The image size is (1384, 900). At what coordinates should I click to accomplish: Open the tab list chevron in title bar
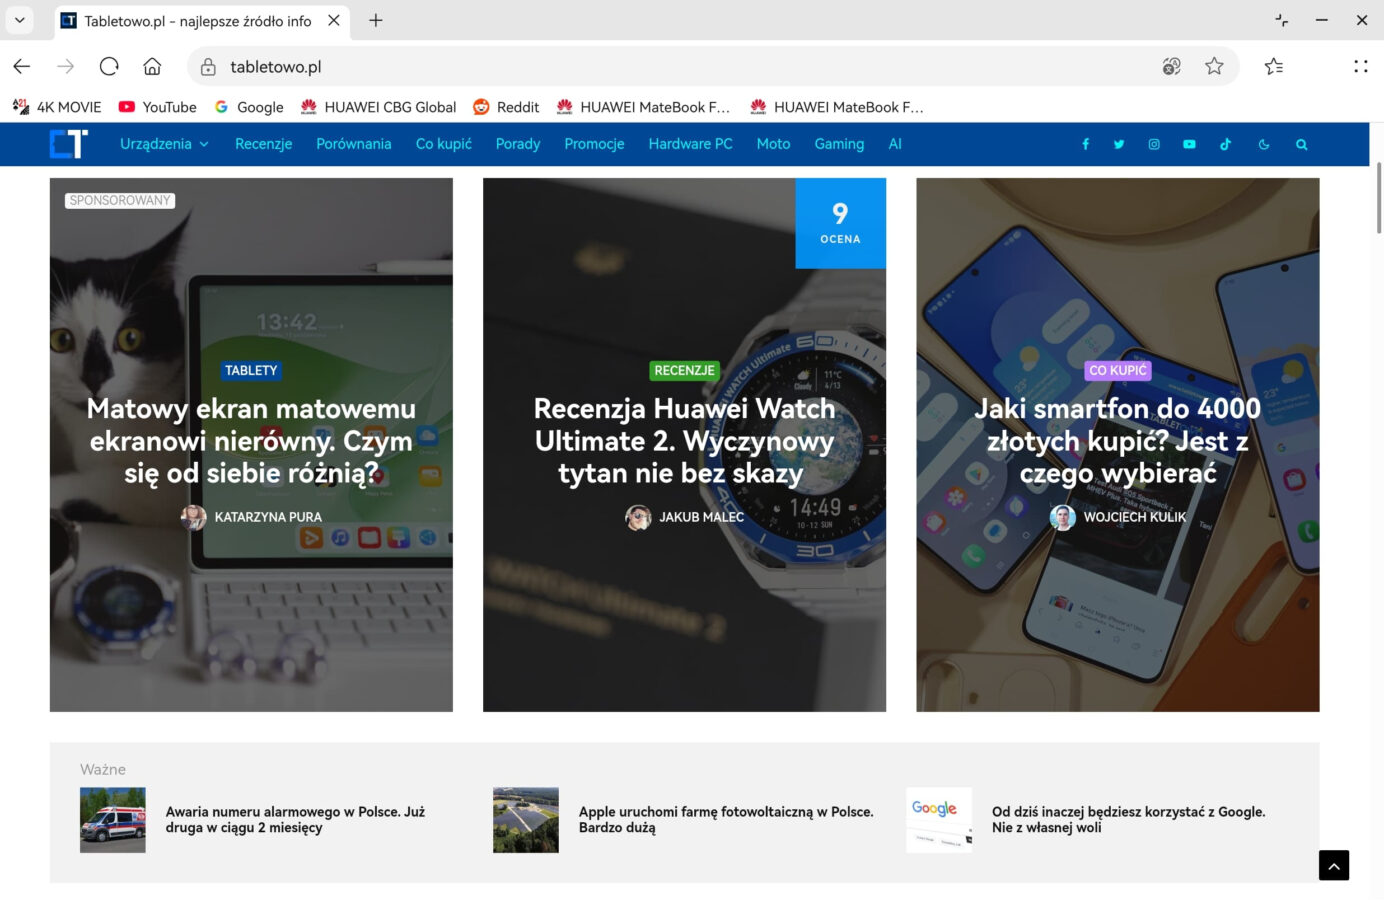pos(19,20)
